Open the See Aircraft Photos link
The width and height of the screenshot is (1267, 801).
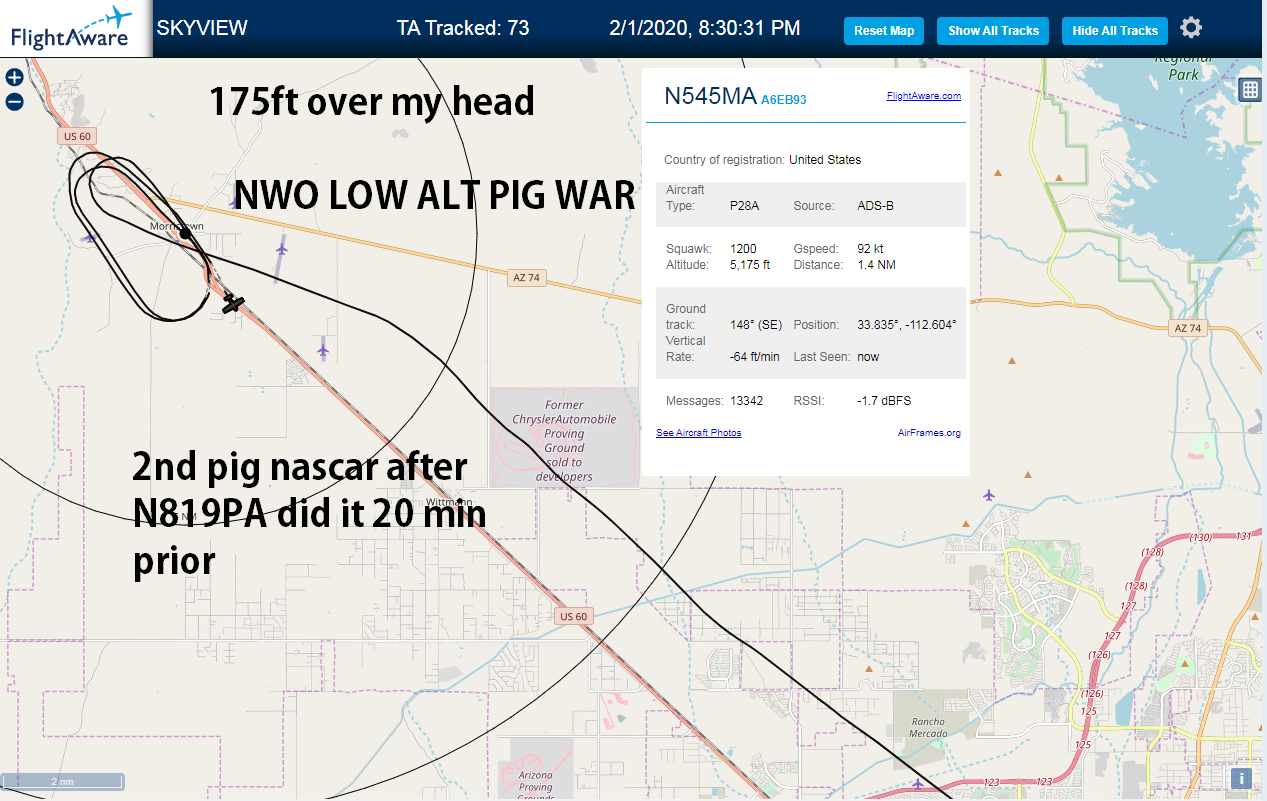699,433
